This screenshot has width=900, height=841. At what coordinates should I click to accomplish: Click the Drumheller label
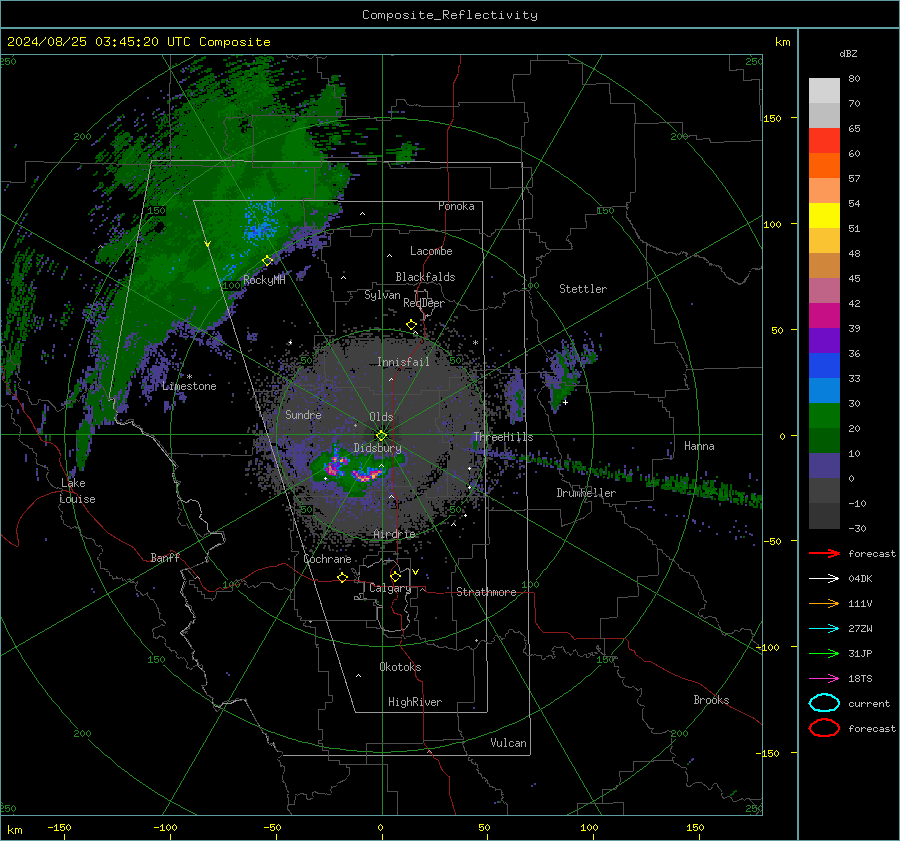coord(586,493)
